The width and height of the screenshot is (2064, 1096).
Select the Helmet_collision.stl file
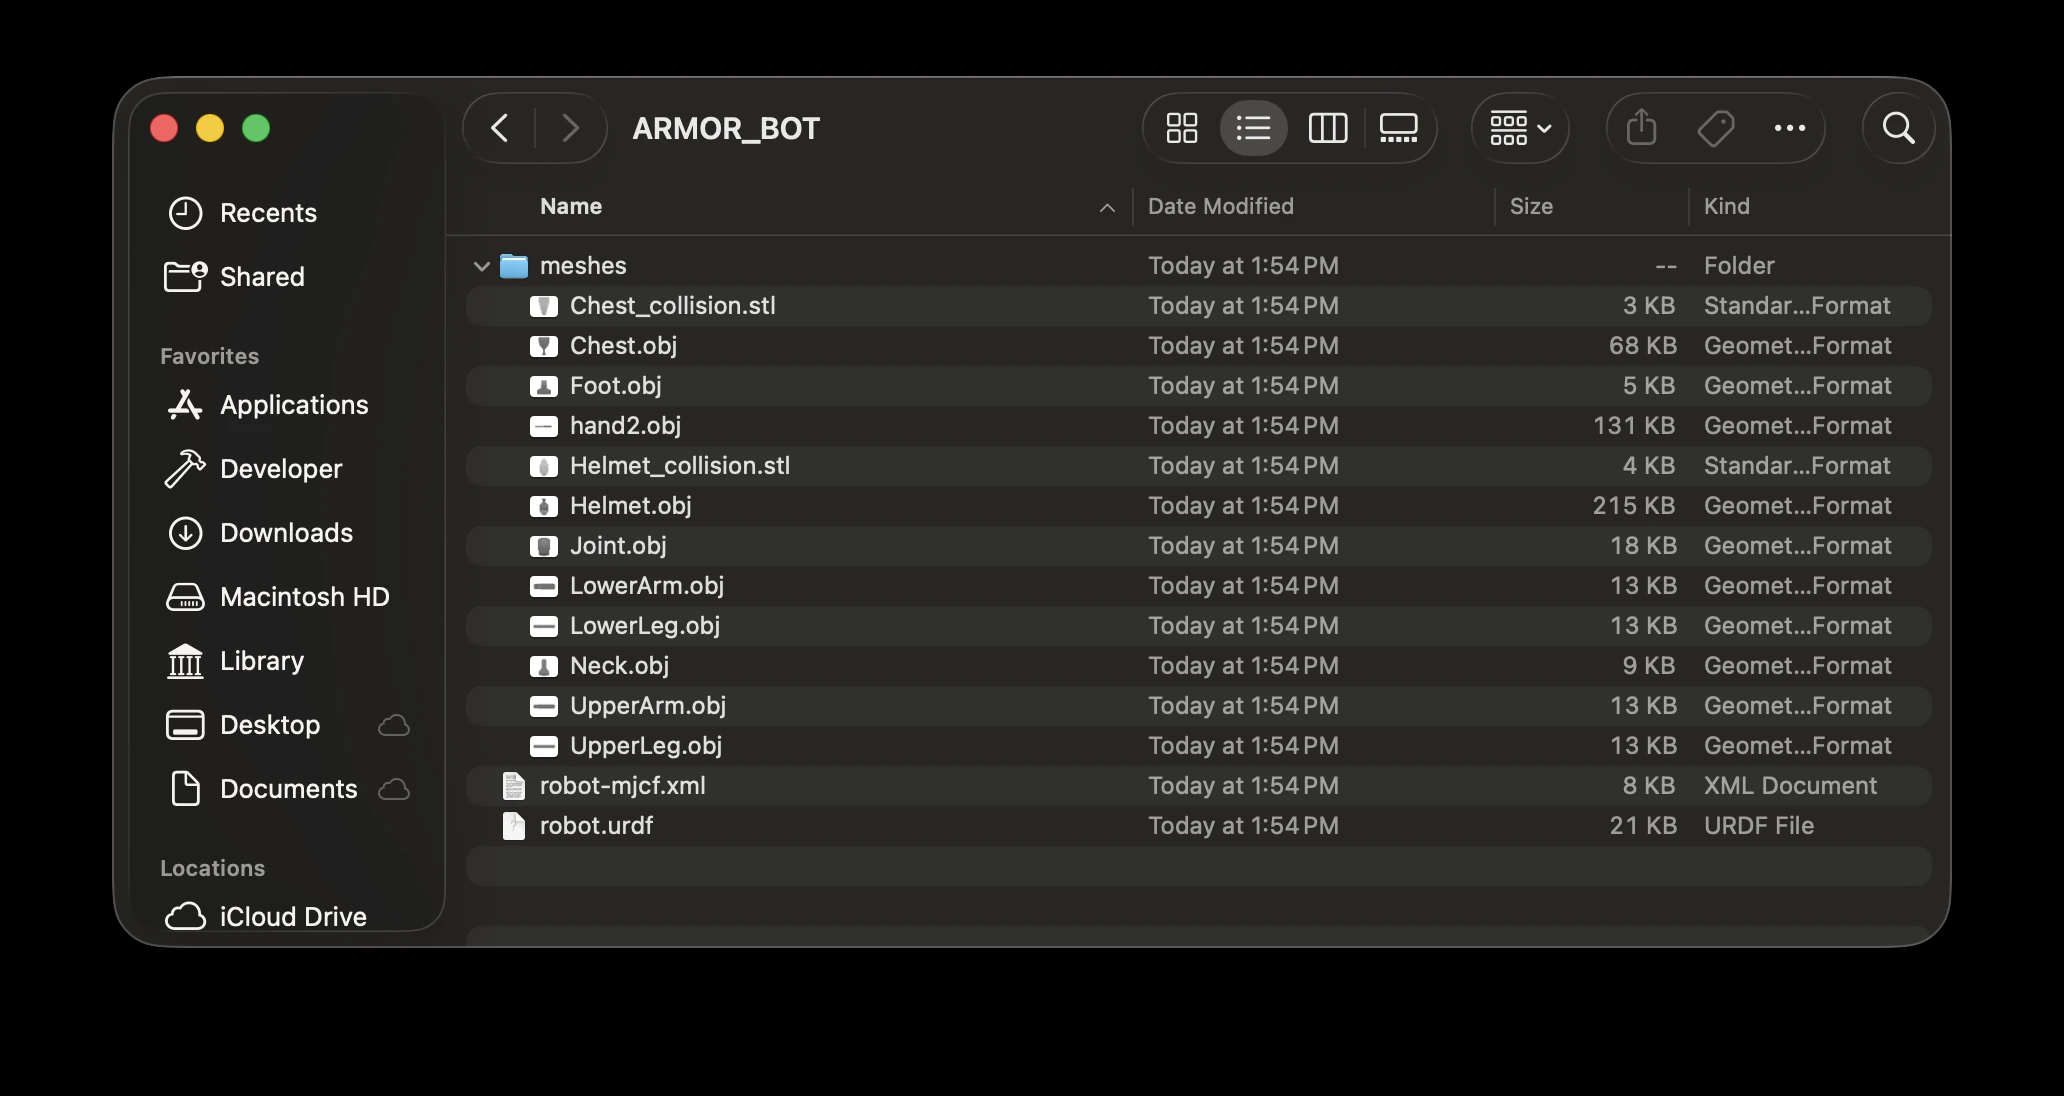(x=1198, y=466)
